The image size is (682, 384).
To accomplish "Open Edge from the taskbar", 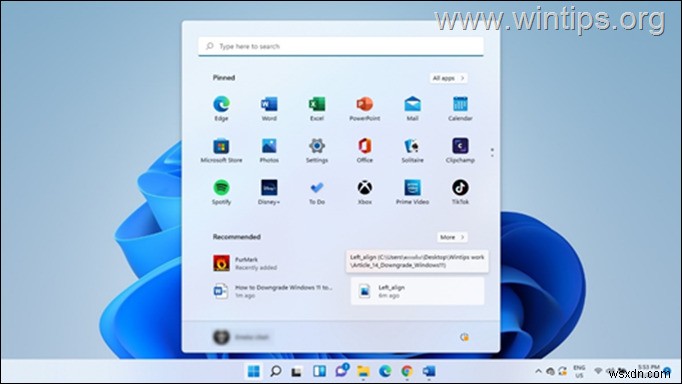I will pos(385,371).
